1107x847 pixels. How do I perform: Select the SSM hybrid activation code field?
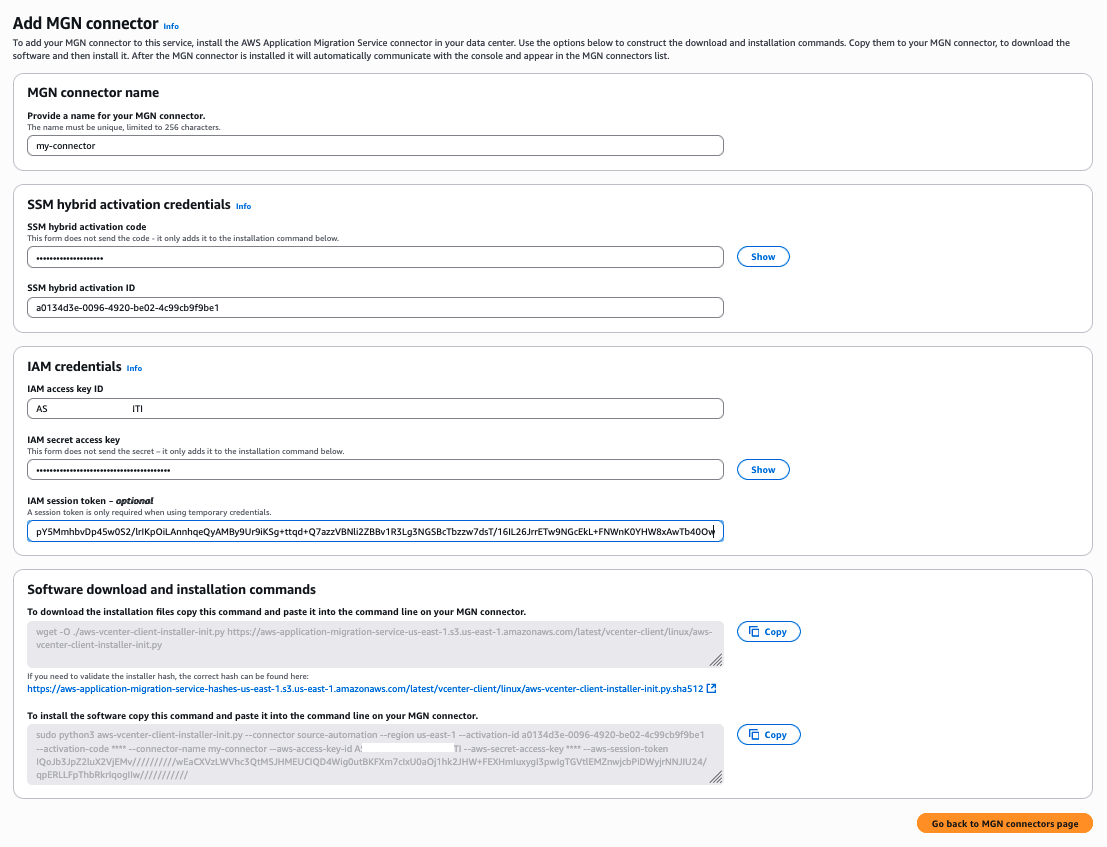[x=374, y=256]
